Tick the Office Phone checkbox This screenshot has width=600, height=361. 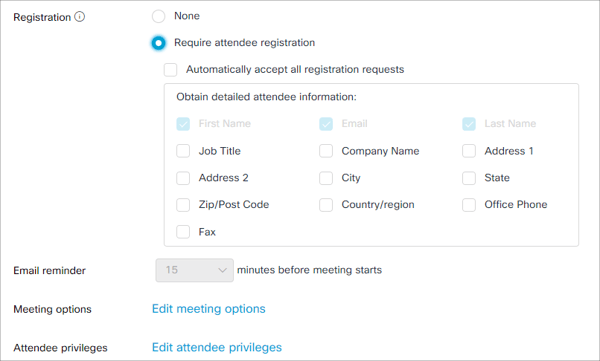(x=469, y=205)
